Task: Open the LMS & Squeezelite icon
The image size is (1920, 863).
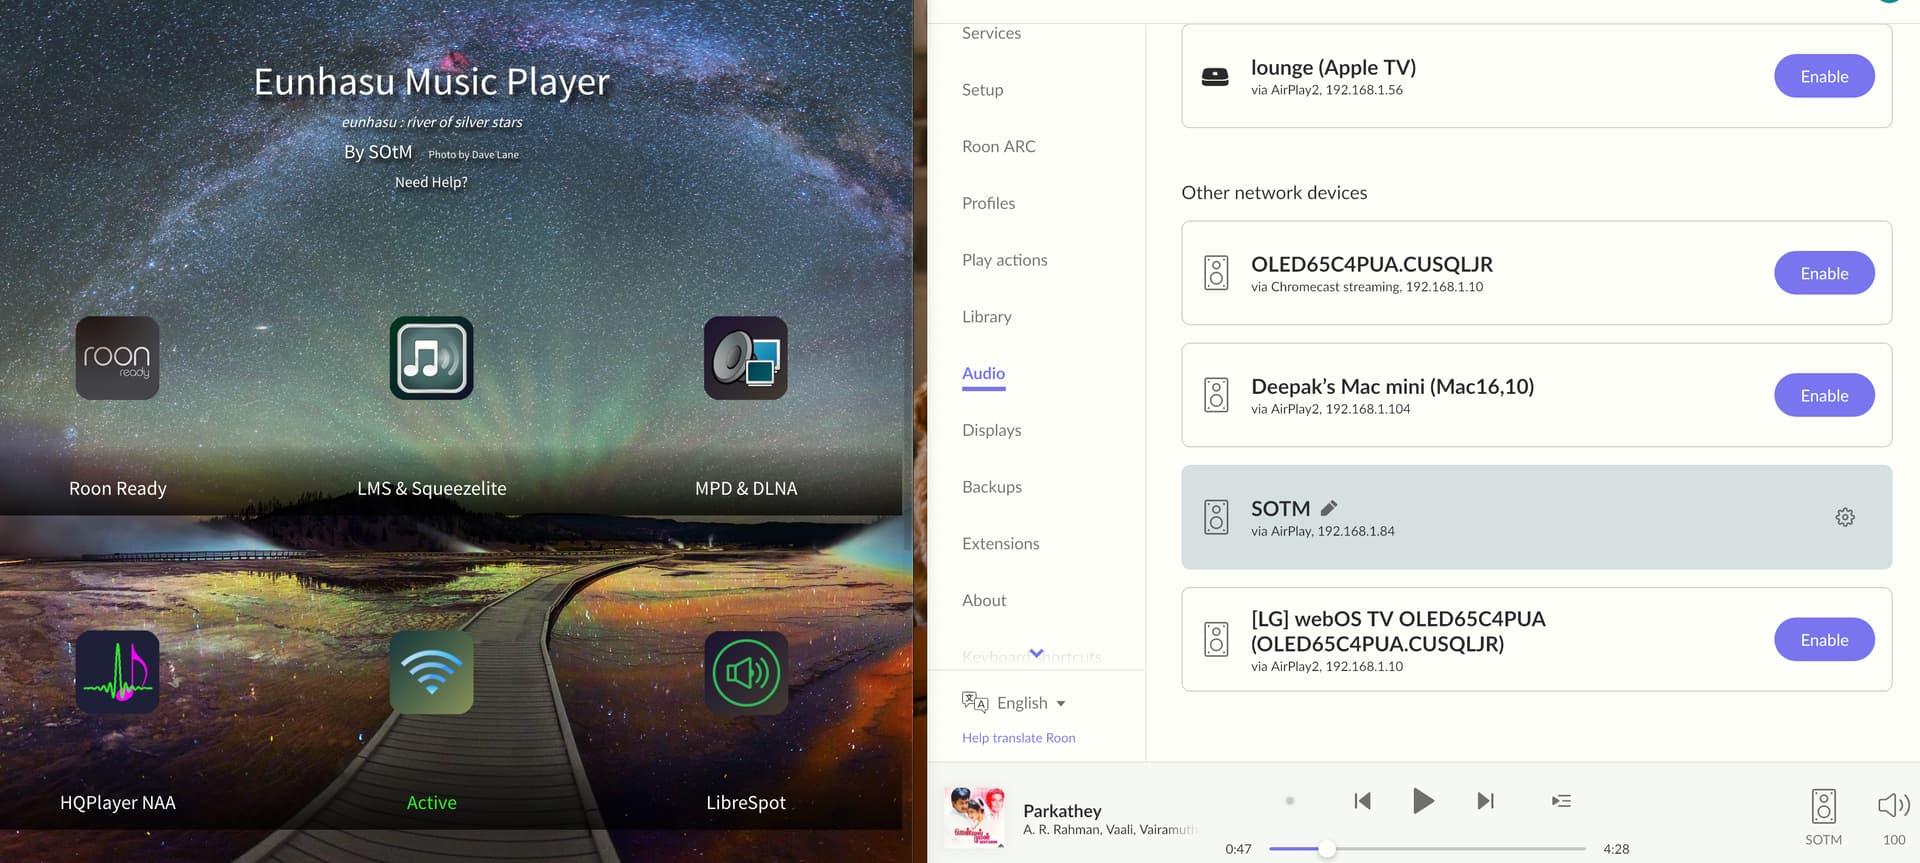Action: (x=432, y=358)
